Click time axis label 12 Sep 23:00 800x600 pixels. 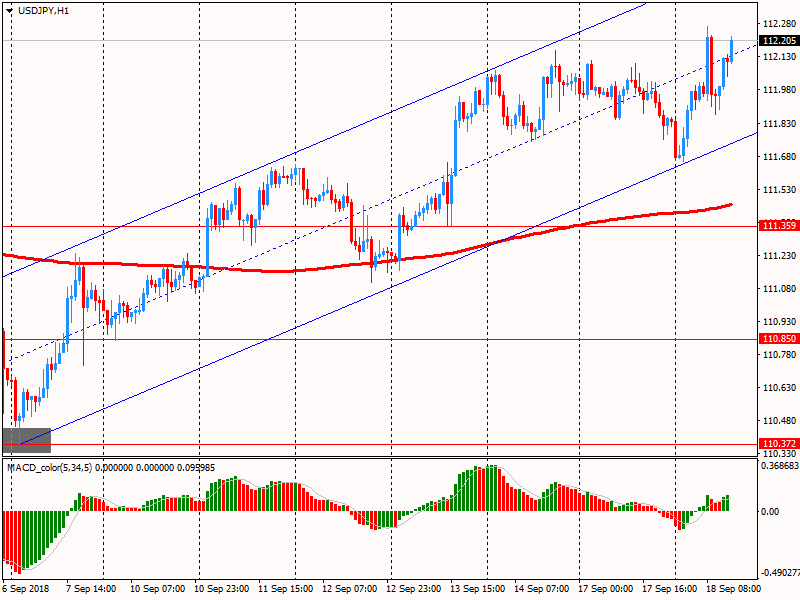(414, 588)
